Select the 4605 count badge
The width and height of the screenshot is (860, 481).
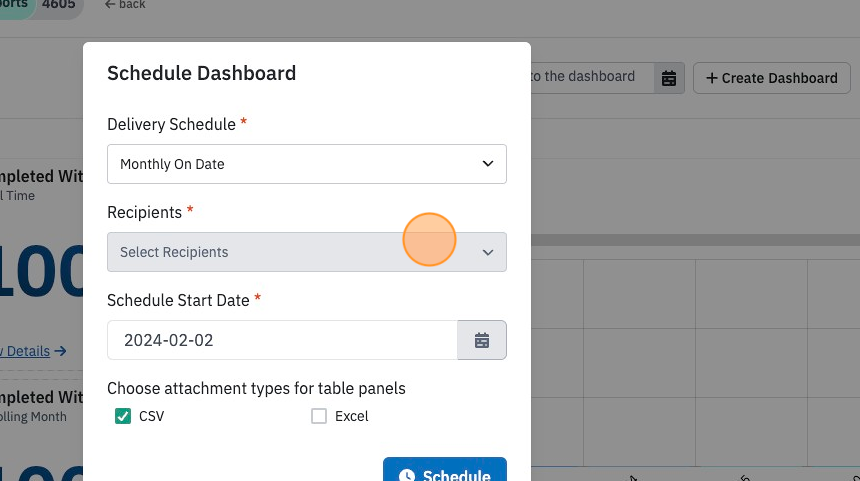tap(59, 4)
